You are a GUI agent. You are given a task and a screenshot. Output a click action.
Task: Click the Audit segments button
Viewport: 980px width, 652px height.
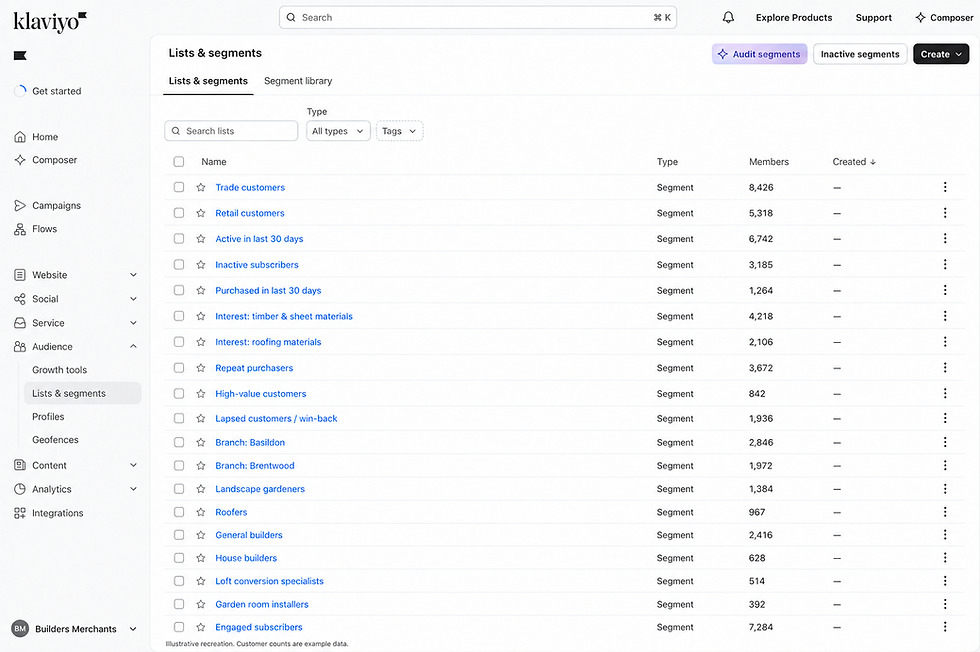759,54
